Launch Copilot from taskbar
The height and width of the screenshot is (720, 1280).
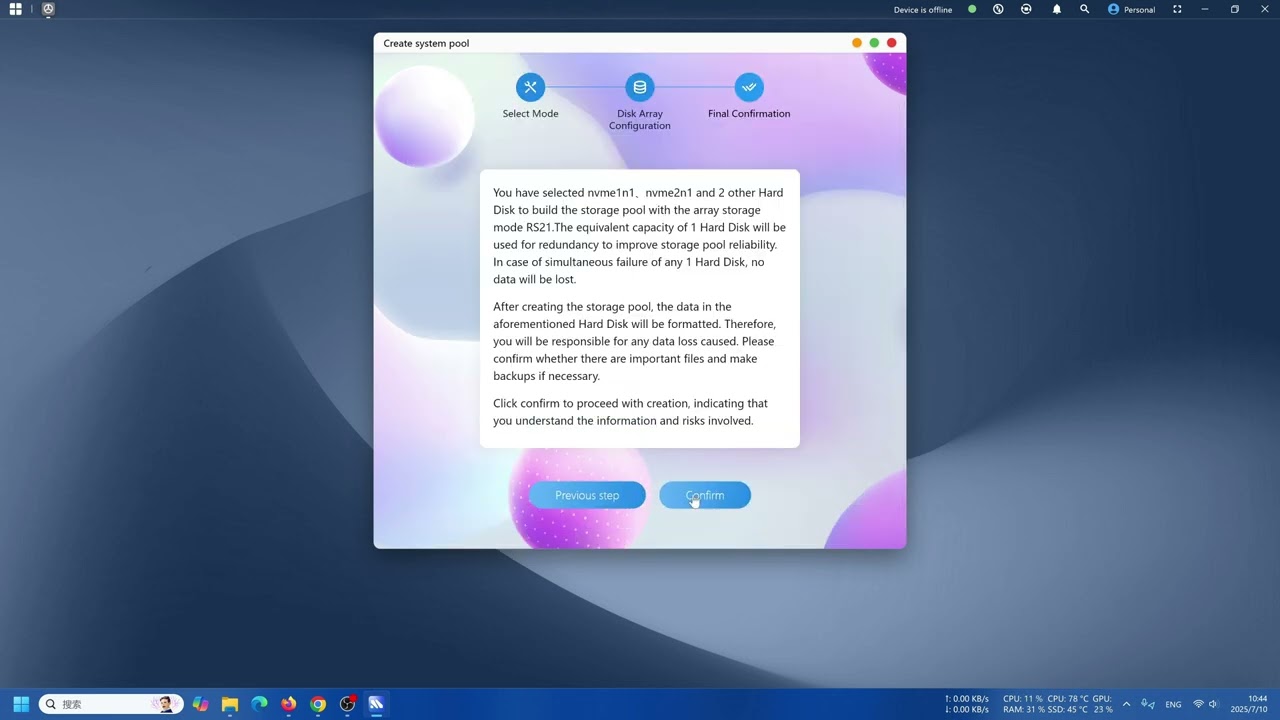201,704
